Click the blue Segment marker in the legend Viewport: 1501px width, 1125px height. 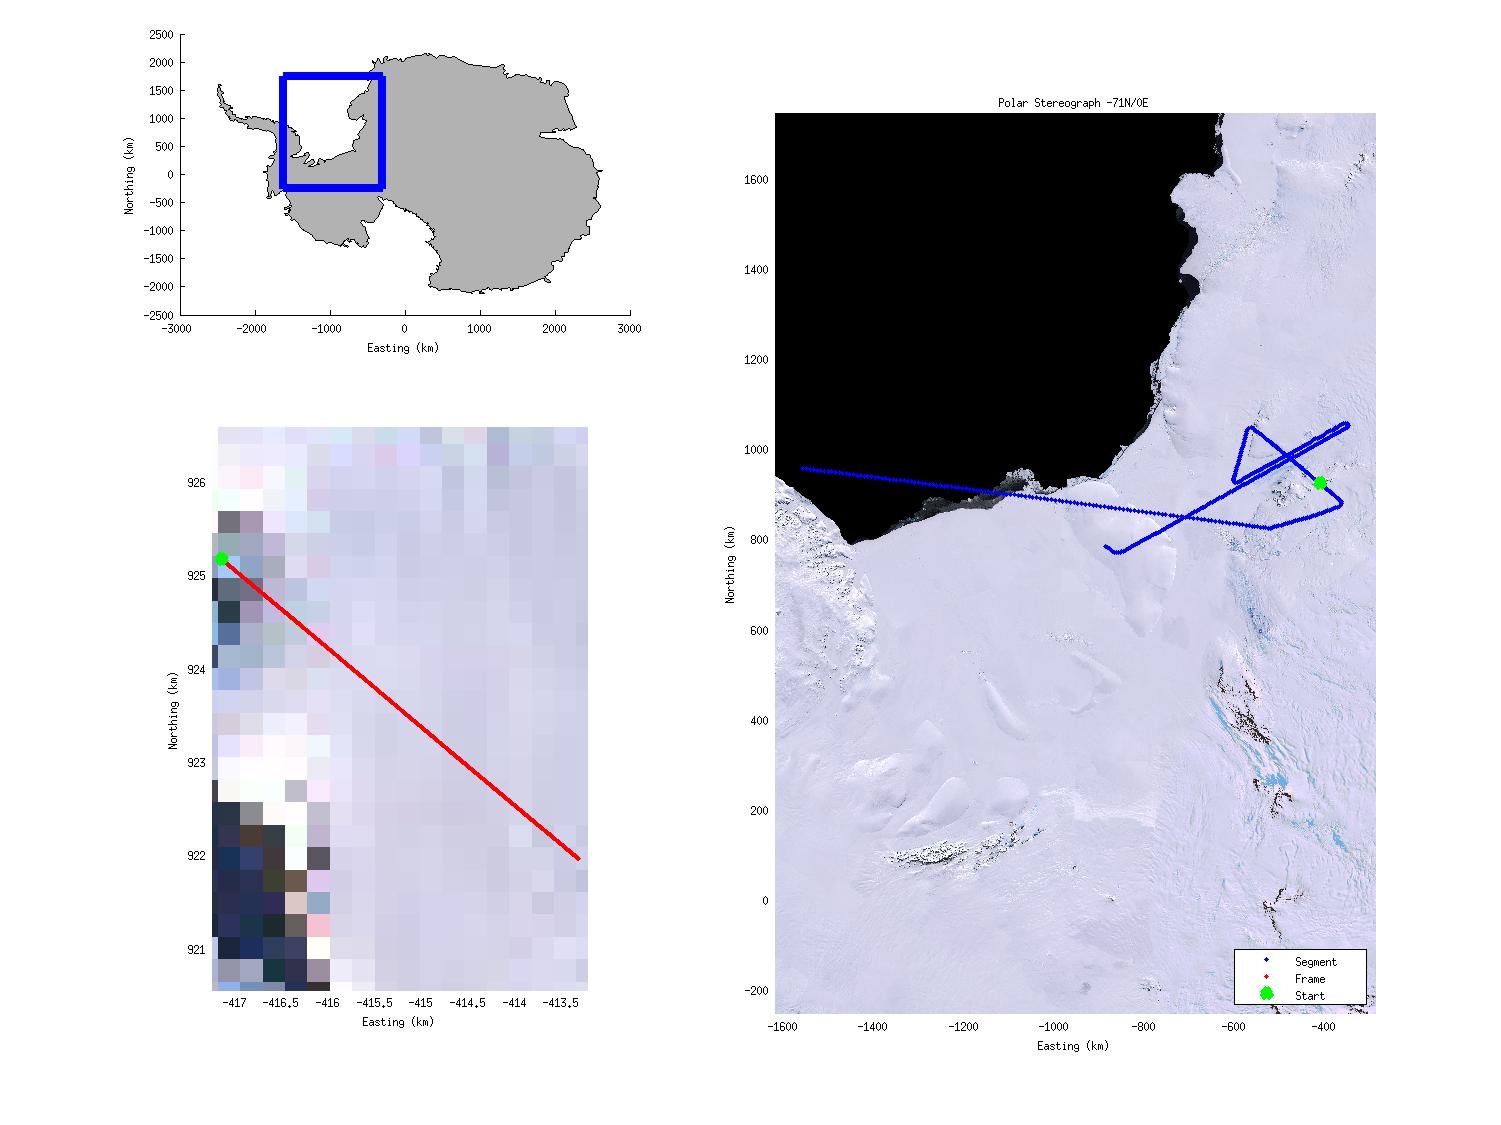(x=1266, y=961)
